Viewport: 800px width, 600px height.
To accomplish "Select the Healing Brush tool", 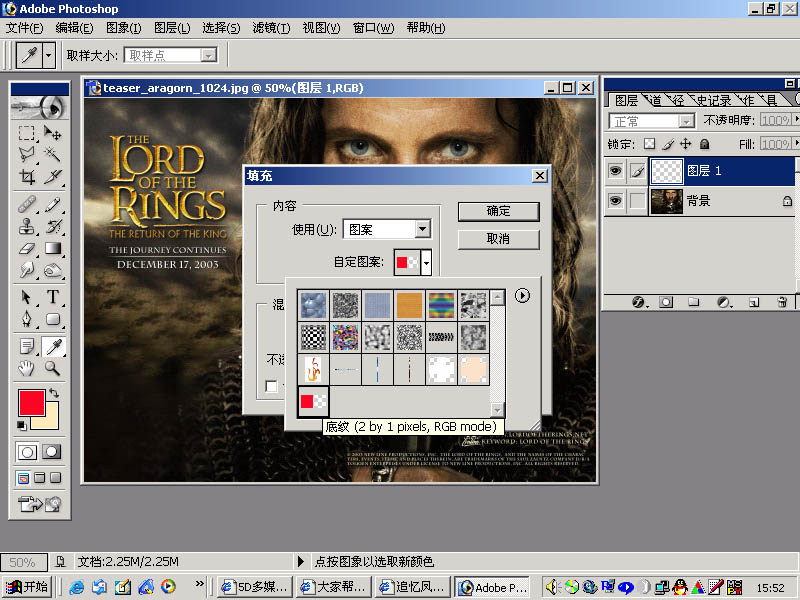I will [x=27, y=205].
